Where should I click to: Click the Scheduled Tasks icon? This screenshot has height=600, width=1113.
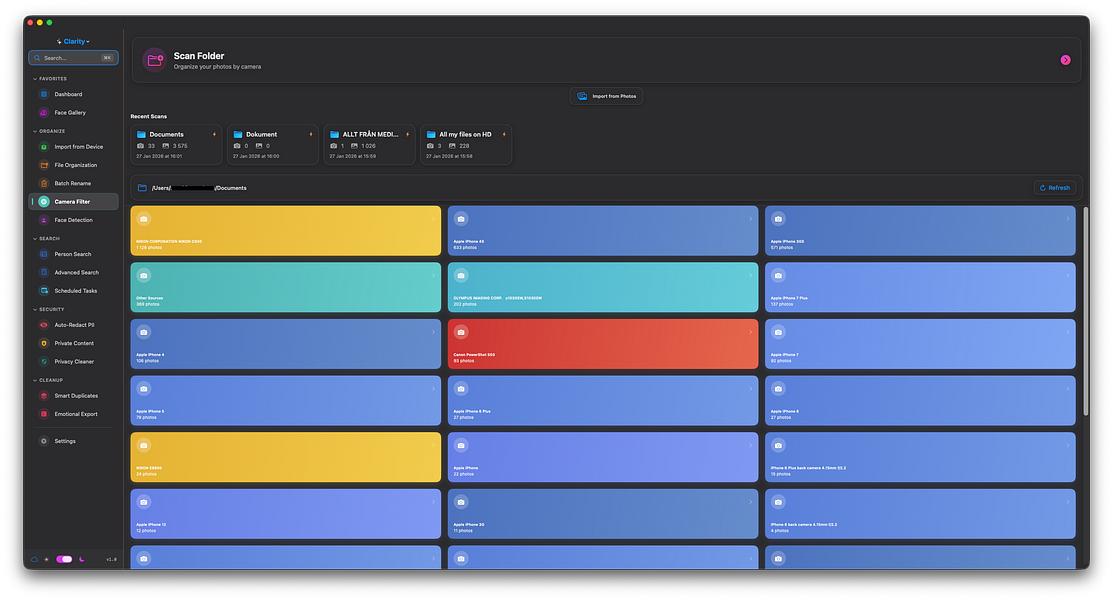tap(43, 291)
